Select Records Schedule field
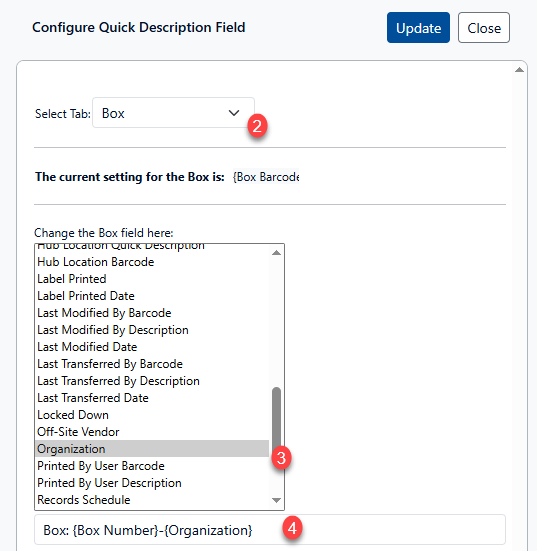 [152, 500]
